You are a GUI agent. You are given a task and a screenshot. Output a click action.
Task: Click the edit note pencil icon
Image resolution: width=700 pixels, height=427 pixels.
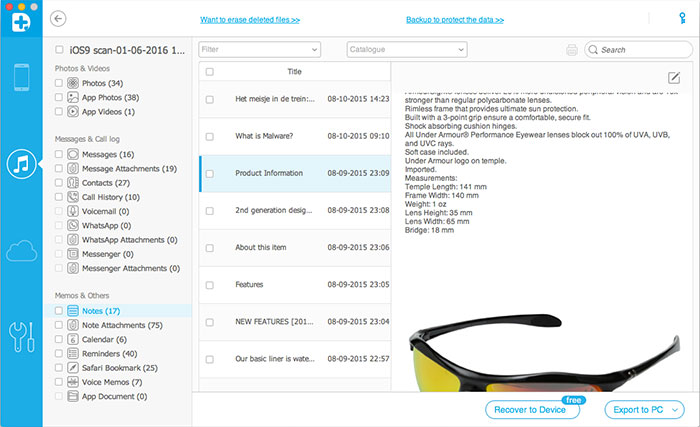[x=674, y=78]
